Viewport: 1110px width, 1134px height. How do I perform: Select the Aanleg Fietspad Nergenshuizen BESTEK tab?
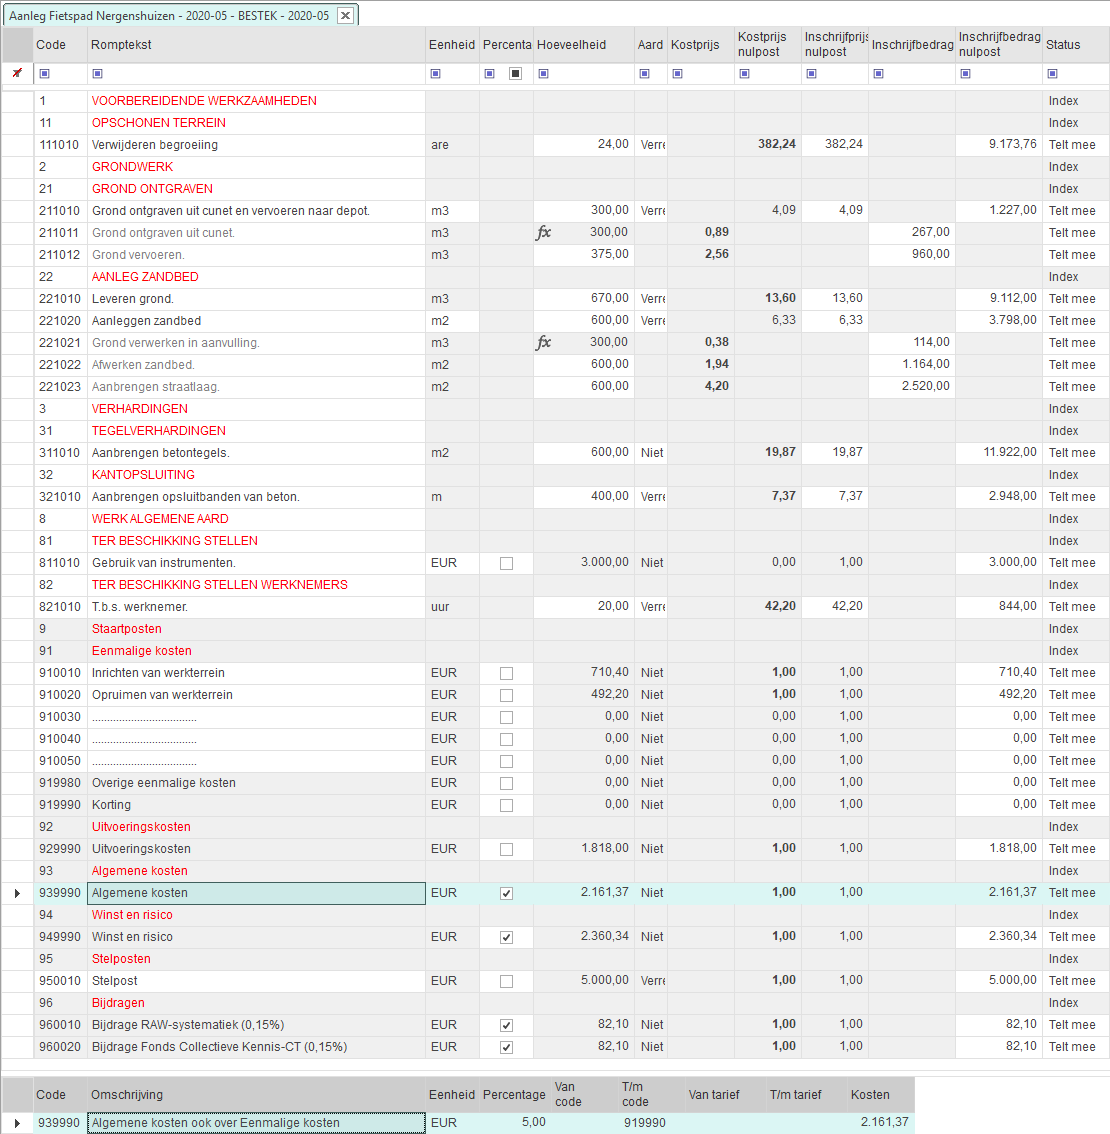pos(168,15)
